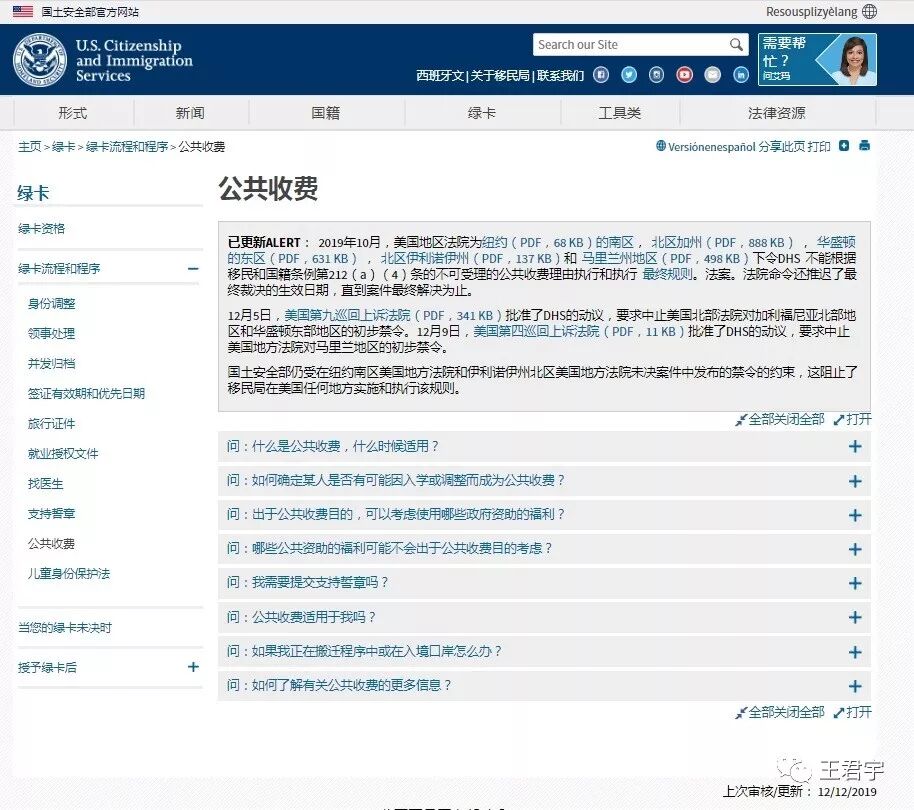Open the 联系我们 header link
Screen dimensions: 914x810
(560, 75)
